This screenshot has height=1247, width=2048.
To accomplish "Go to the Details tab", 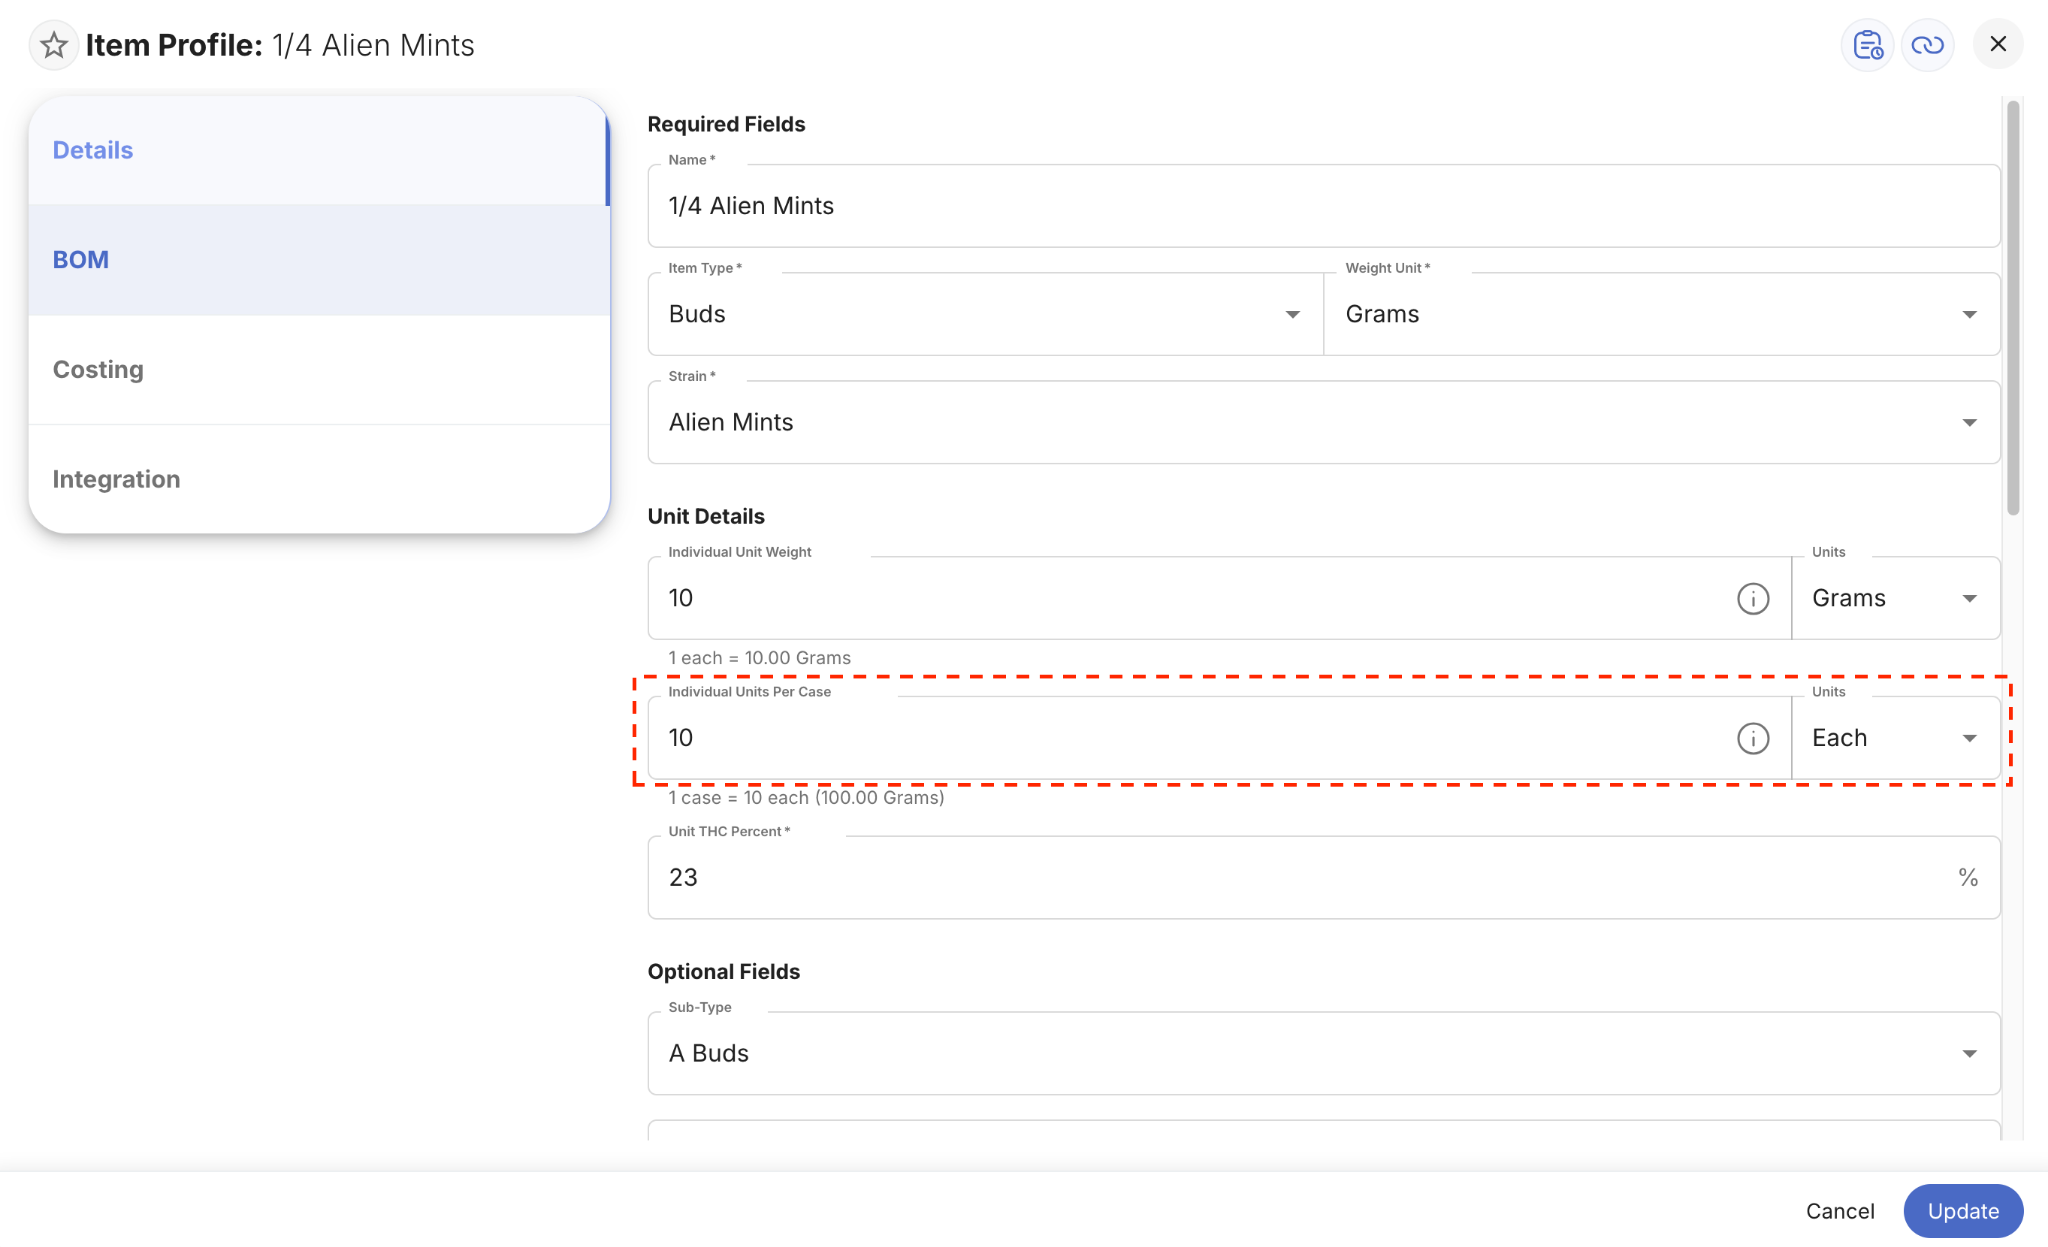I will (x=319, y=150).
